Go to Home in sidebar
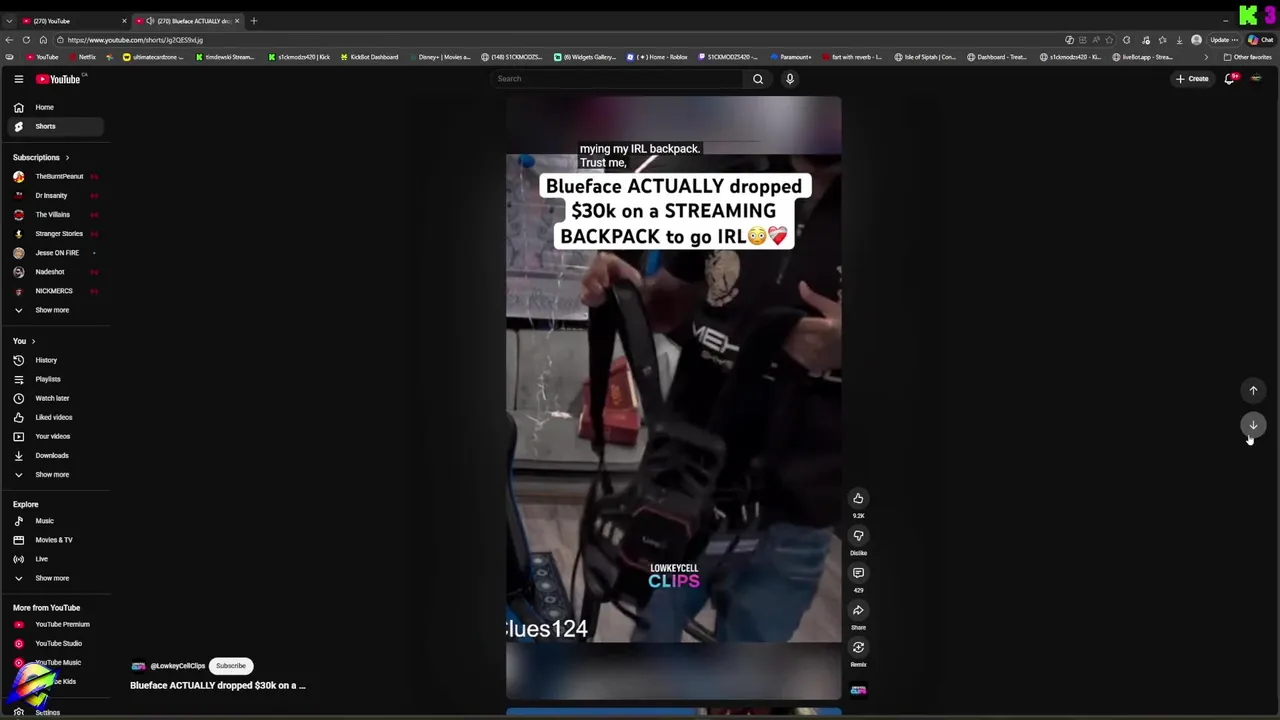This screenshot has width=1280, height=720. pos(57,107)
